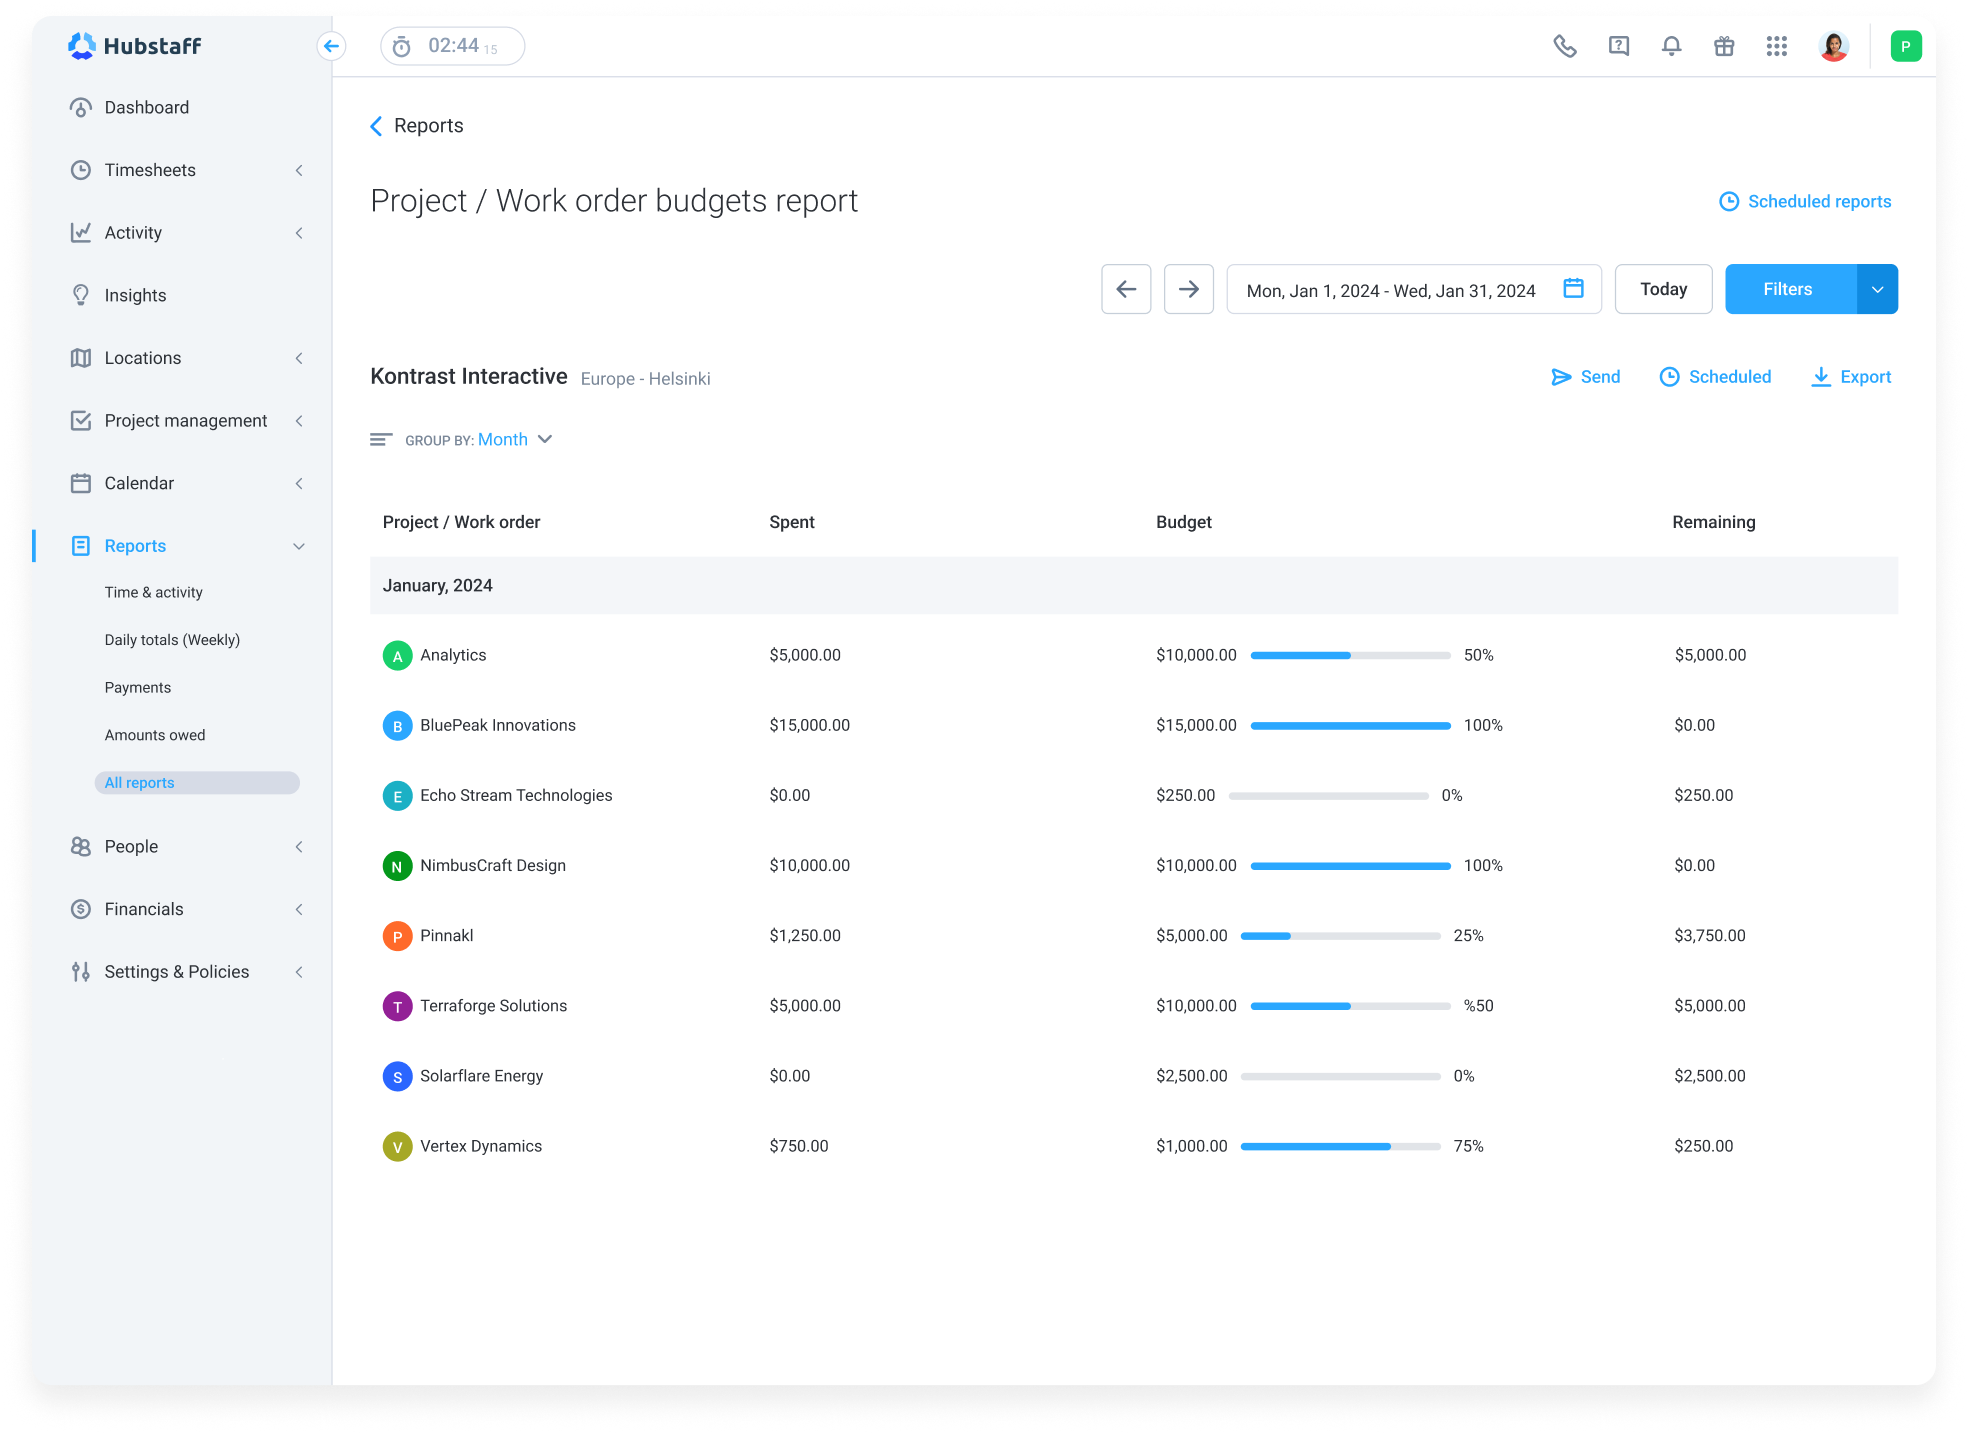Image resolution: width=1968 pixels, height=1434 pixels.
Task: Expand the Group By Month dropdown
Action: (514, 439)
